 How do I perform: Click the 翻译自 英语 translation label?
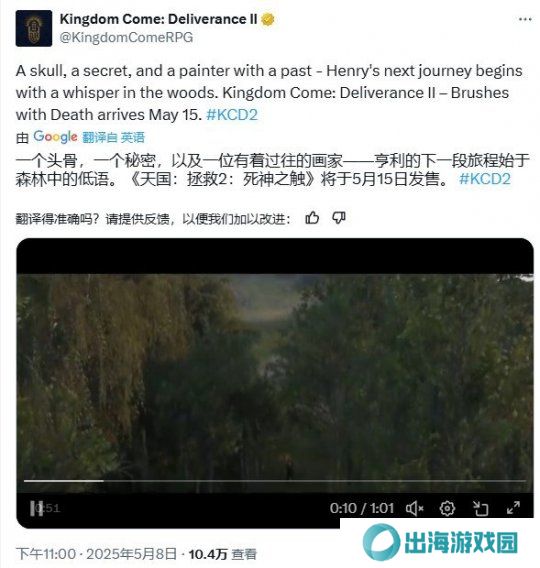pyautogui.click(x=113, y=137)
